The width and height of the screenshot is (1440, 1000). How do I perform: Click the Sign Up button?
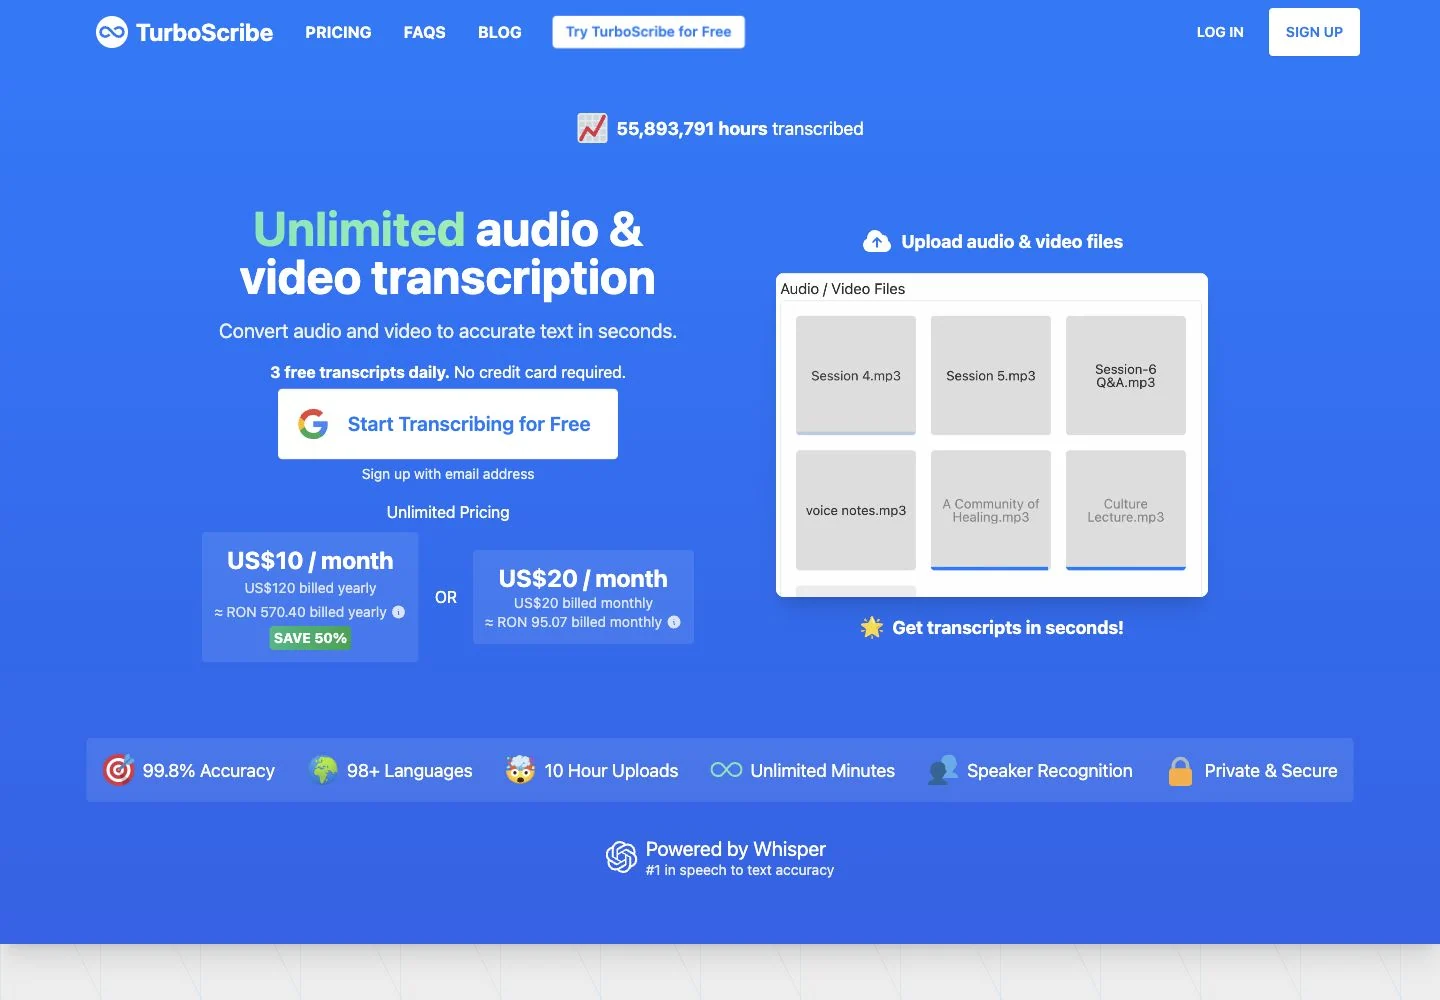[x=1314, y=32]
